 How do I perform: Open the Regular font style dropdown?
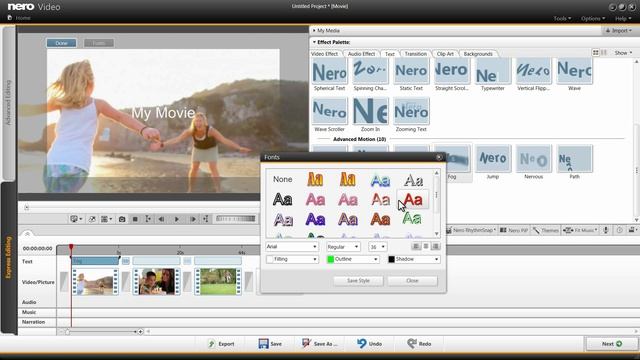tap(343, 247)
